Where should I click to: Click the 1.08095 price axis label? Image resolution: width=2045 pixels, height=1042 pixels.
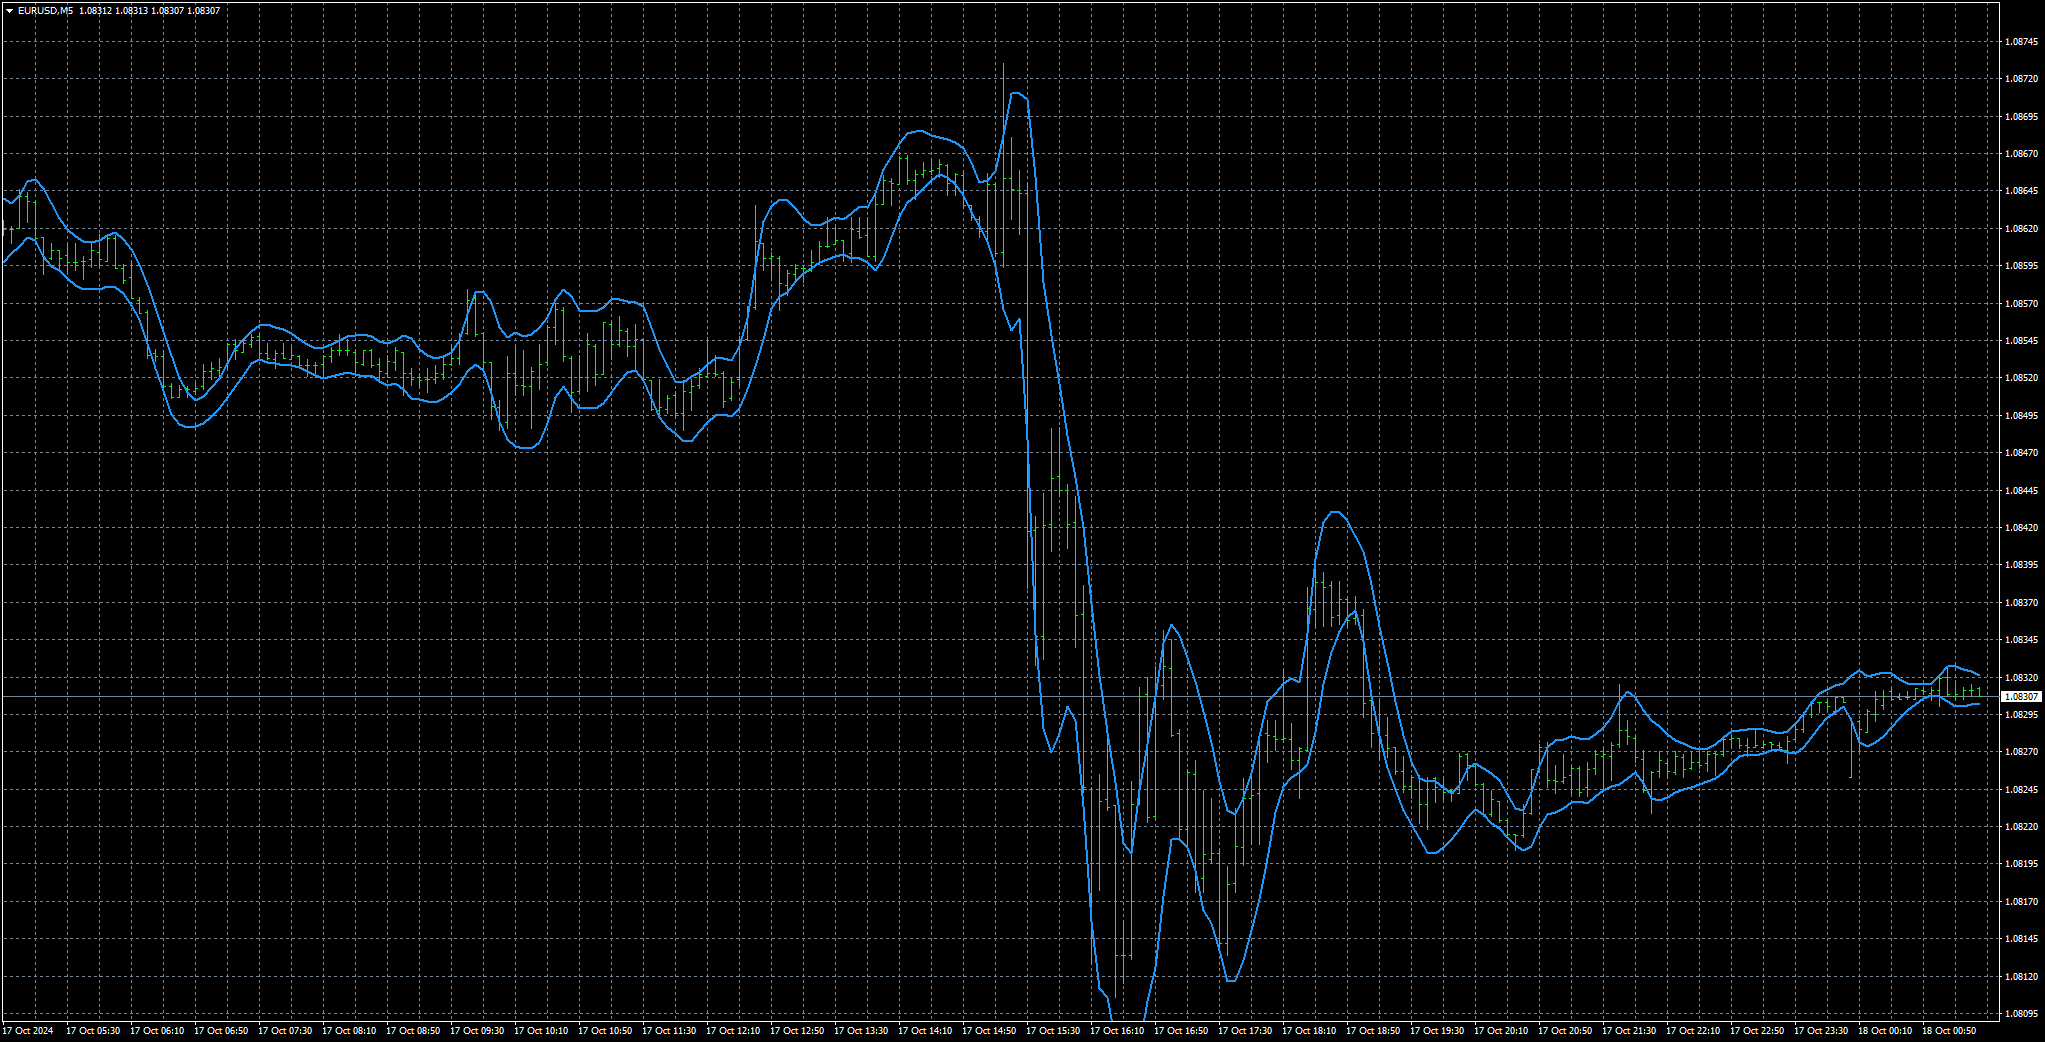(2022, 1013)
